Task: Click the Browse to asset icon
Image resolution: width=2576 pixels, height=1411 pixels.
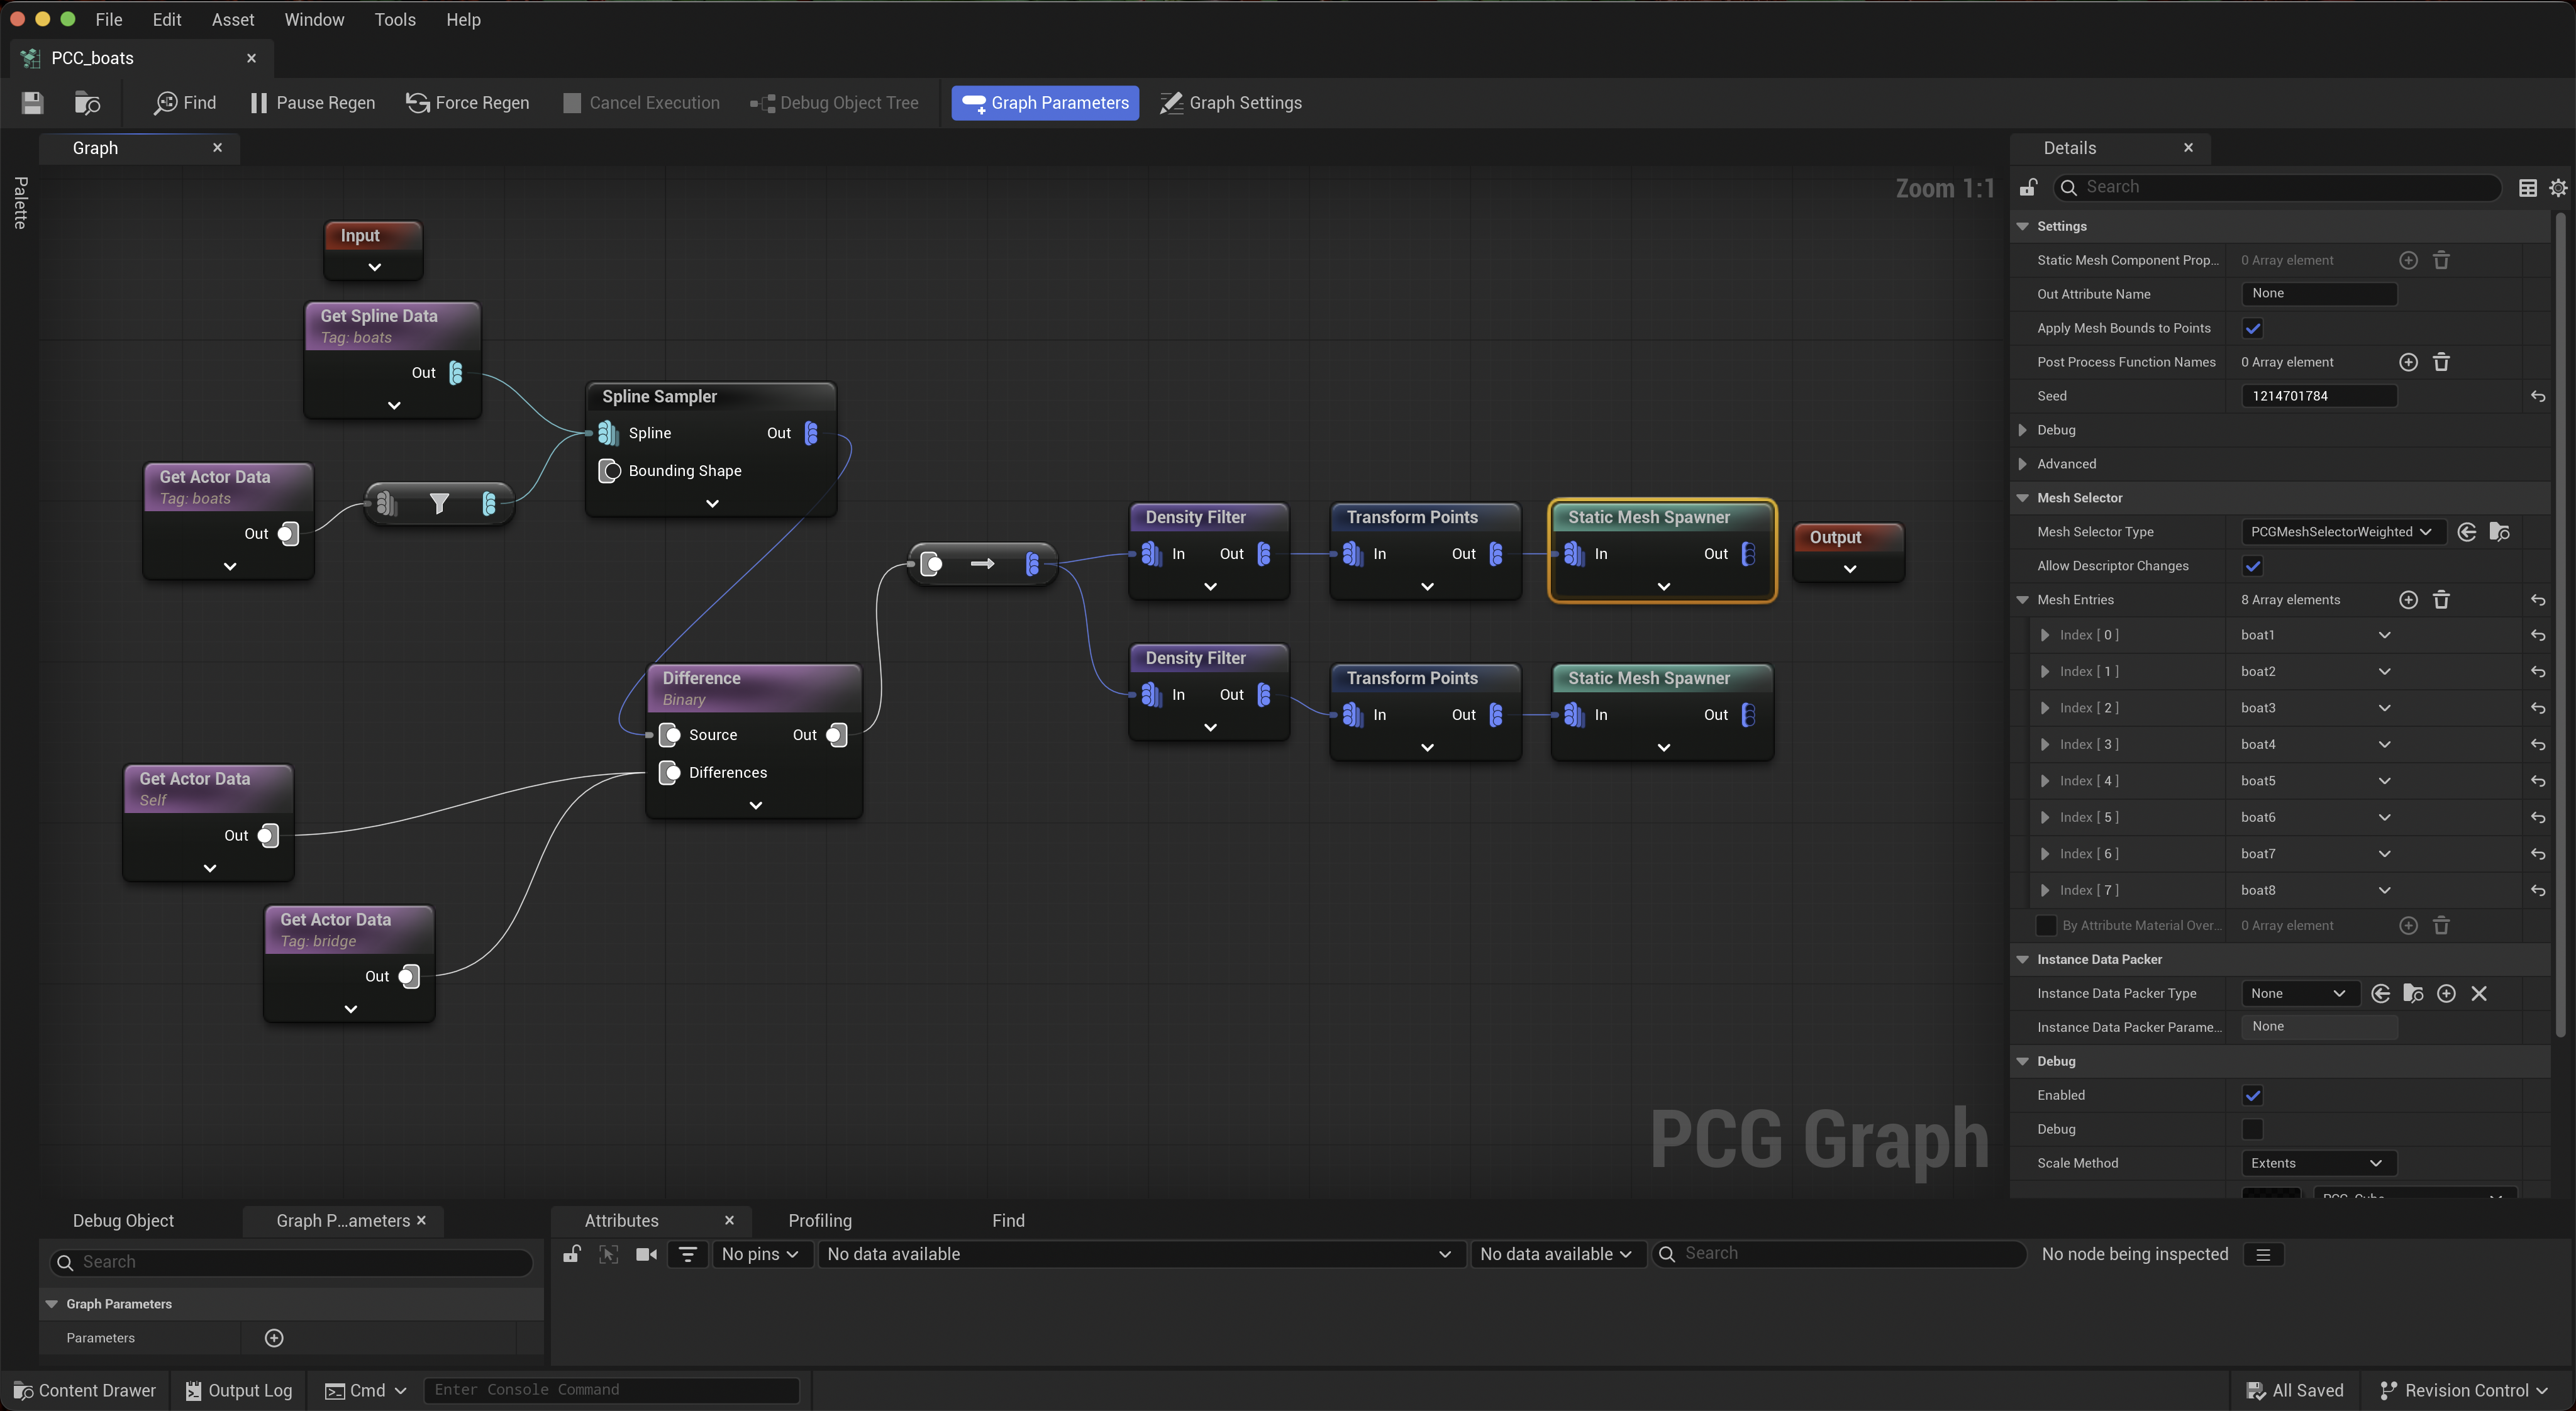Action: coord(88,103)
